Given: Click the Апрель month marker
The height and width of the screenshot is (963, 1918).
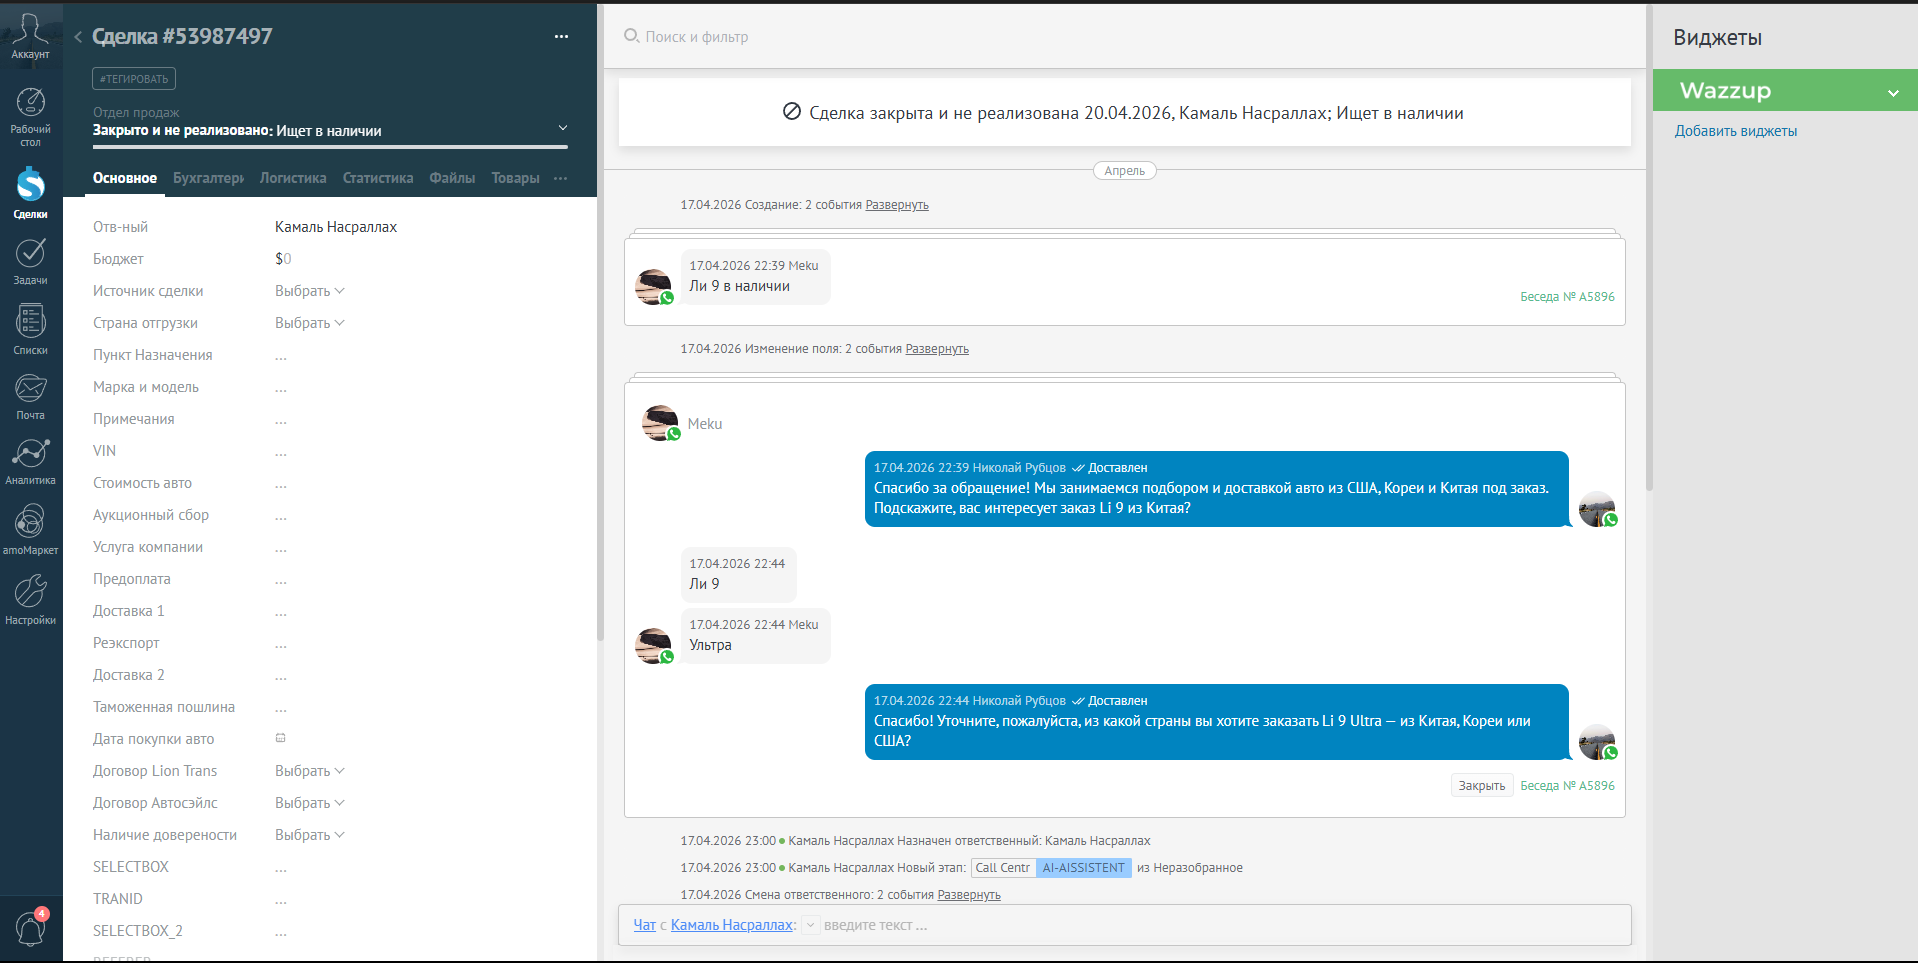Looking at the screenshot, I should click(x=1125, y=171).
